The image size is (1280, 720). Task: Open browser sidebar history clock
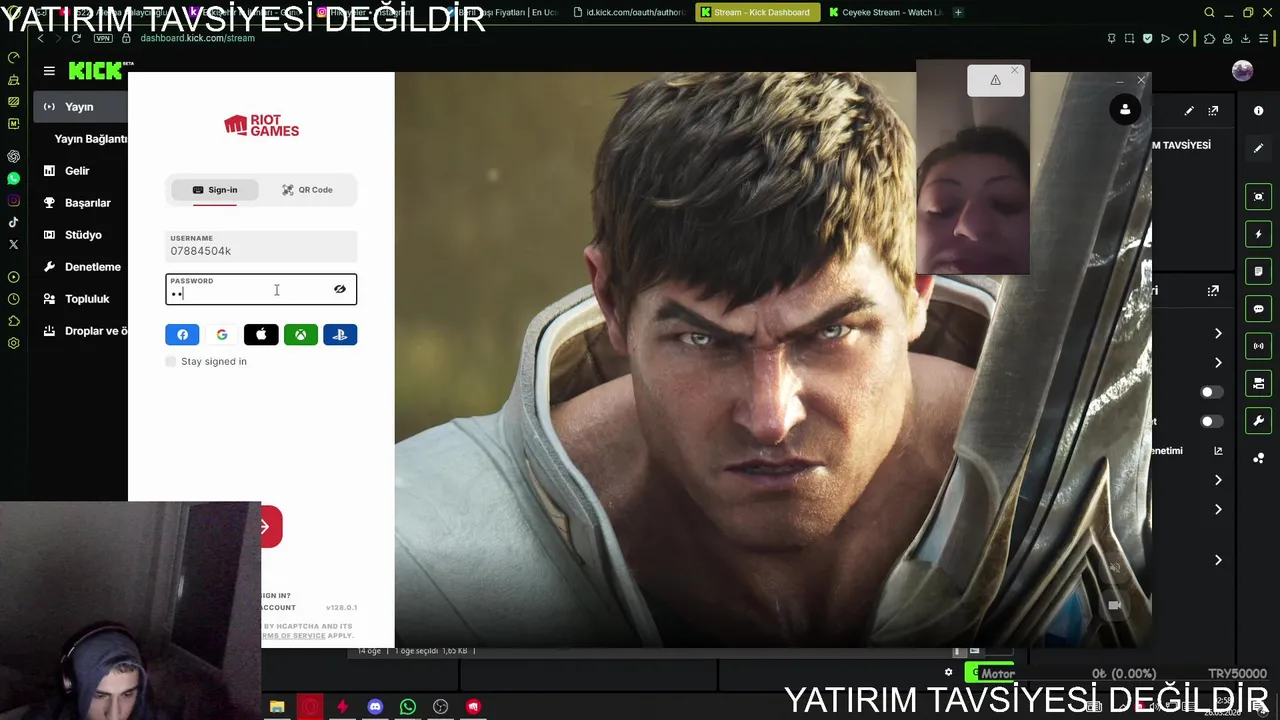(x=13, y=299)
